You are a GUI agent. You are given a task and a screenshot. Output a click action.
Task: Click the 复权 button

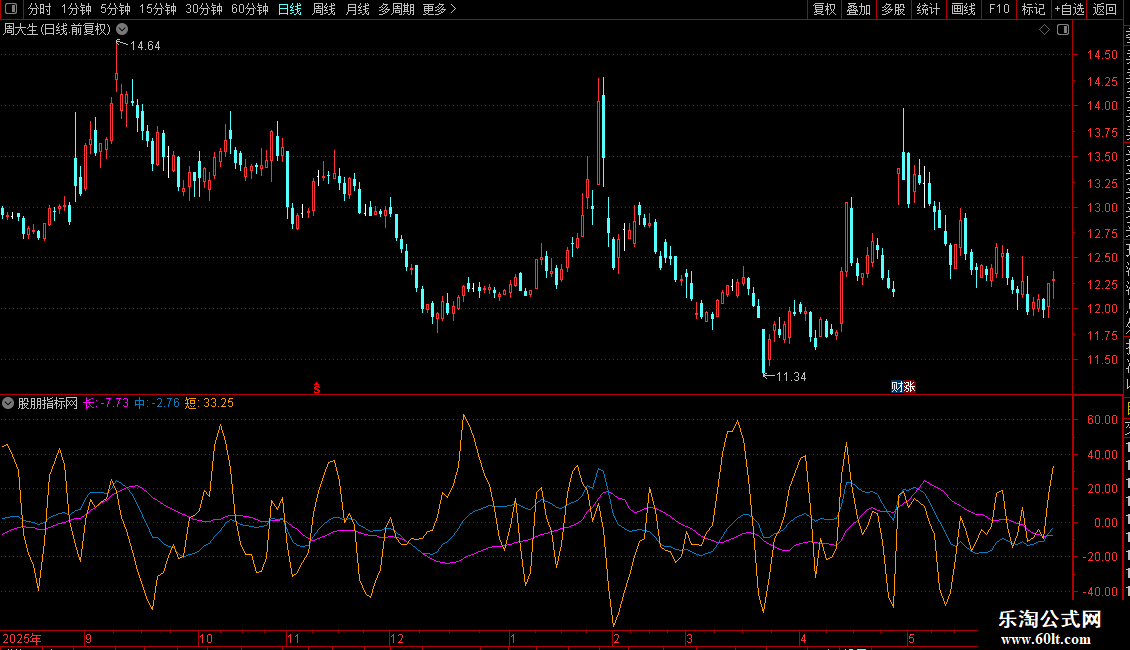[824, 9]
